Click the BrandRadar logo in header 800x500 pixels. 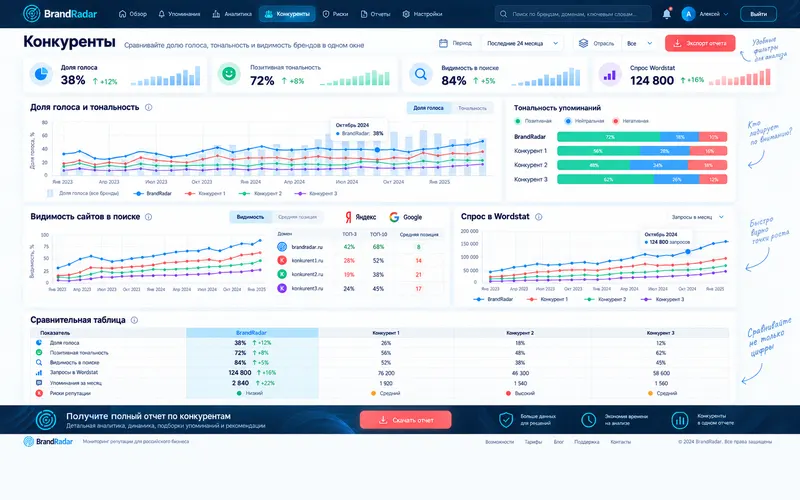coord(60,14)
